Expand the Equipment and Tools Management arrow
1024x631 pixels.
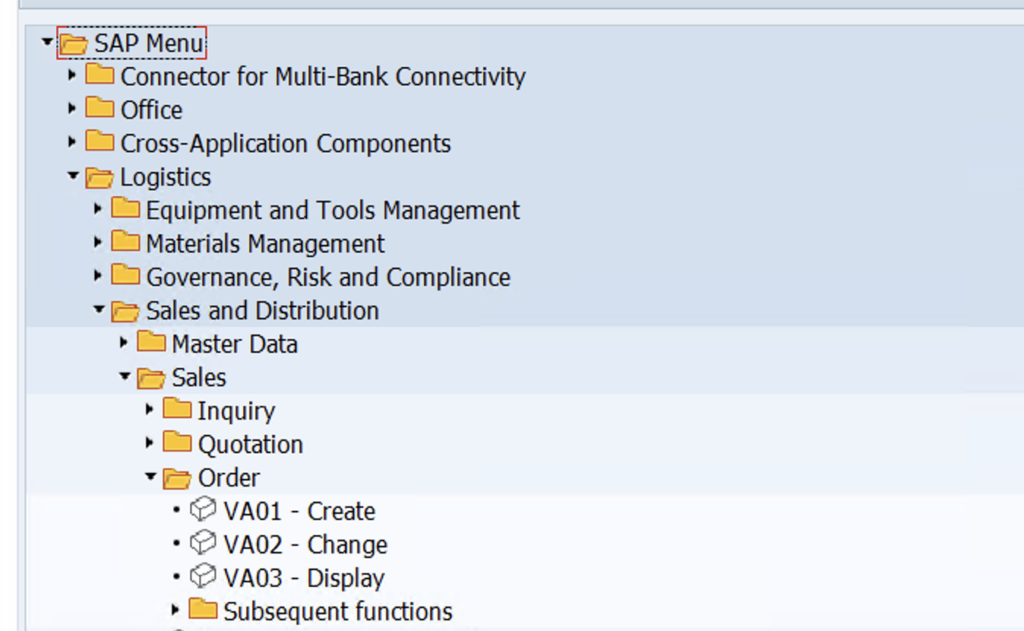[x=97, y=209]
